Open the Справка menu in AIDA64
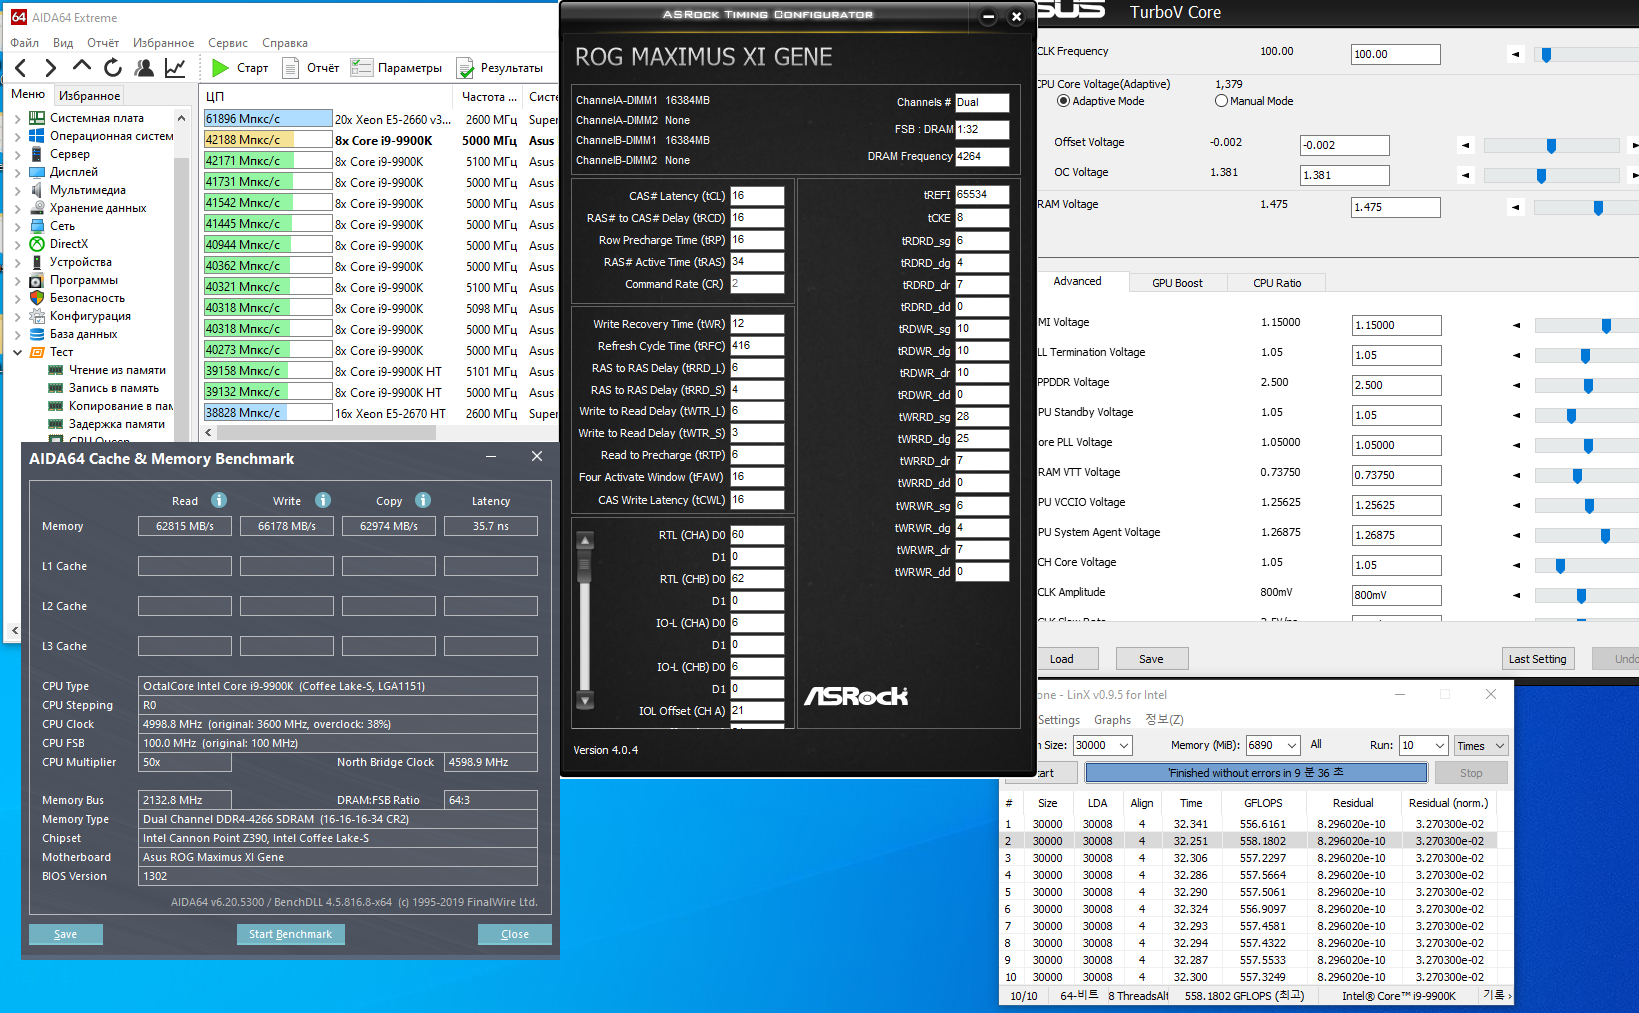Viewport: 1639px width, 1013px height. (285, 43)
